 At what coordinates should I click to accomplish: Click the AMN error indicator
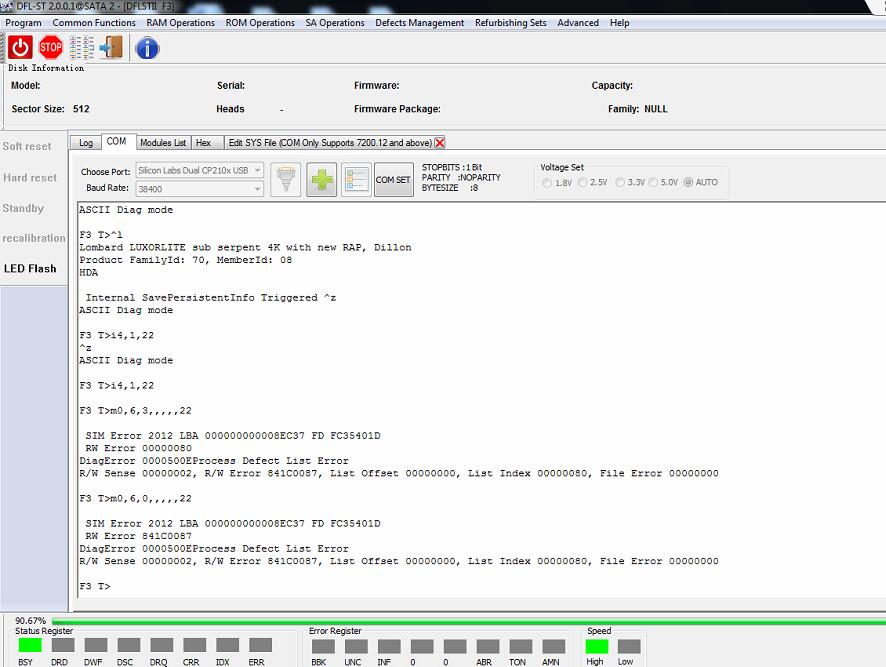point(554,646)
